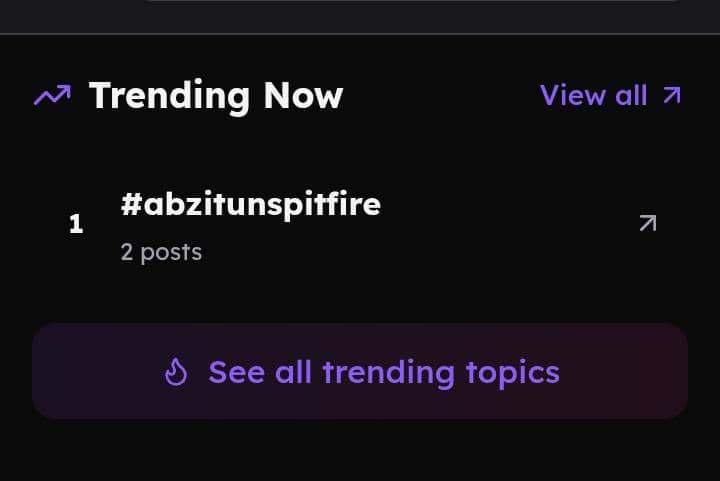This screenshot has width=720, height=481.
Task: Select the rank number 1 badge
Action: [x=76, y=224]
